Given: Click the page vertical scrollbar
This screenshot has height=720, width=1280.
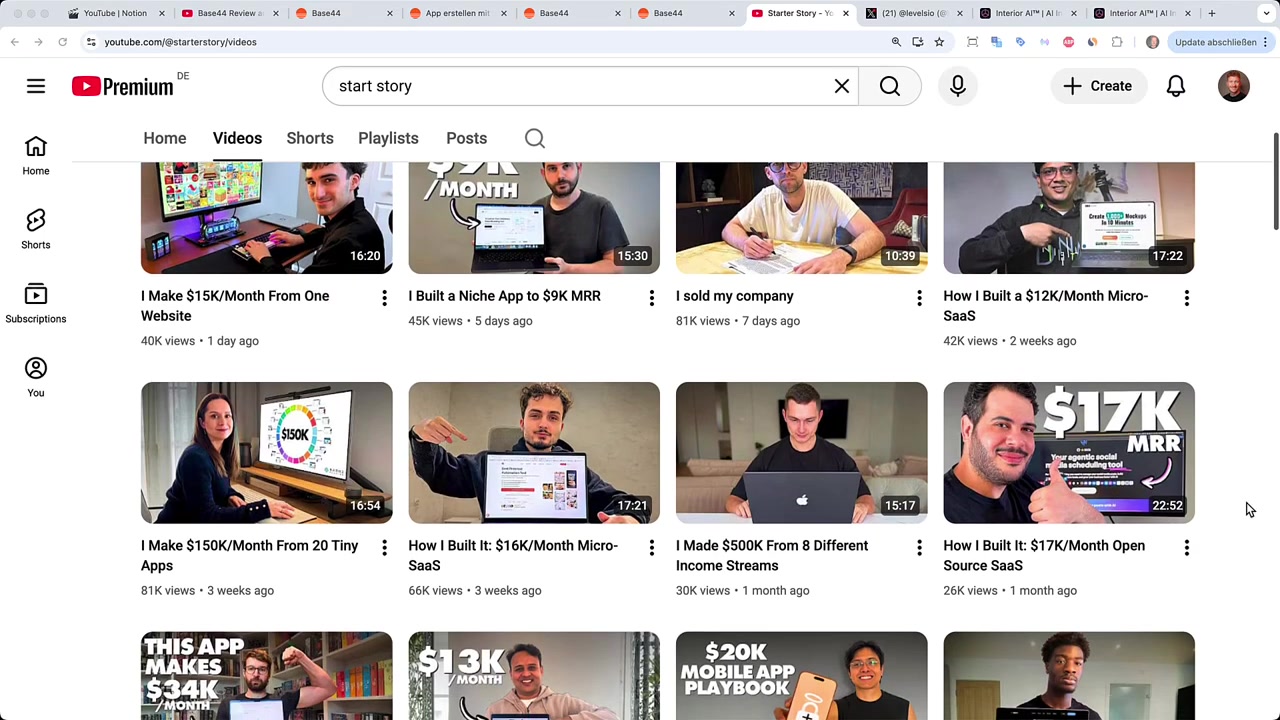Looking at the screenshot, I should point(1275,180).
